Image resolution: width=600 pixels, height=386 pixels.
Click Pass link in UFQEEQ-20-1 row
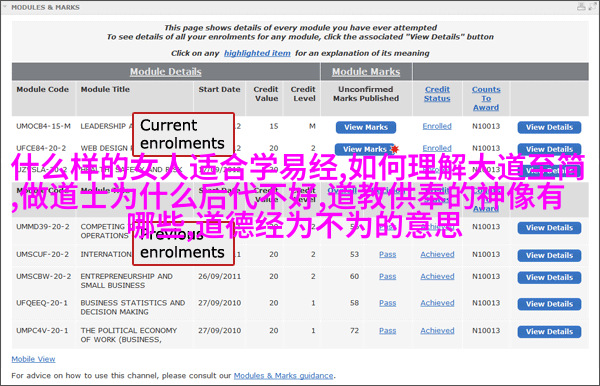coord(388,303)
